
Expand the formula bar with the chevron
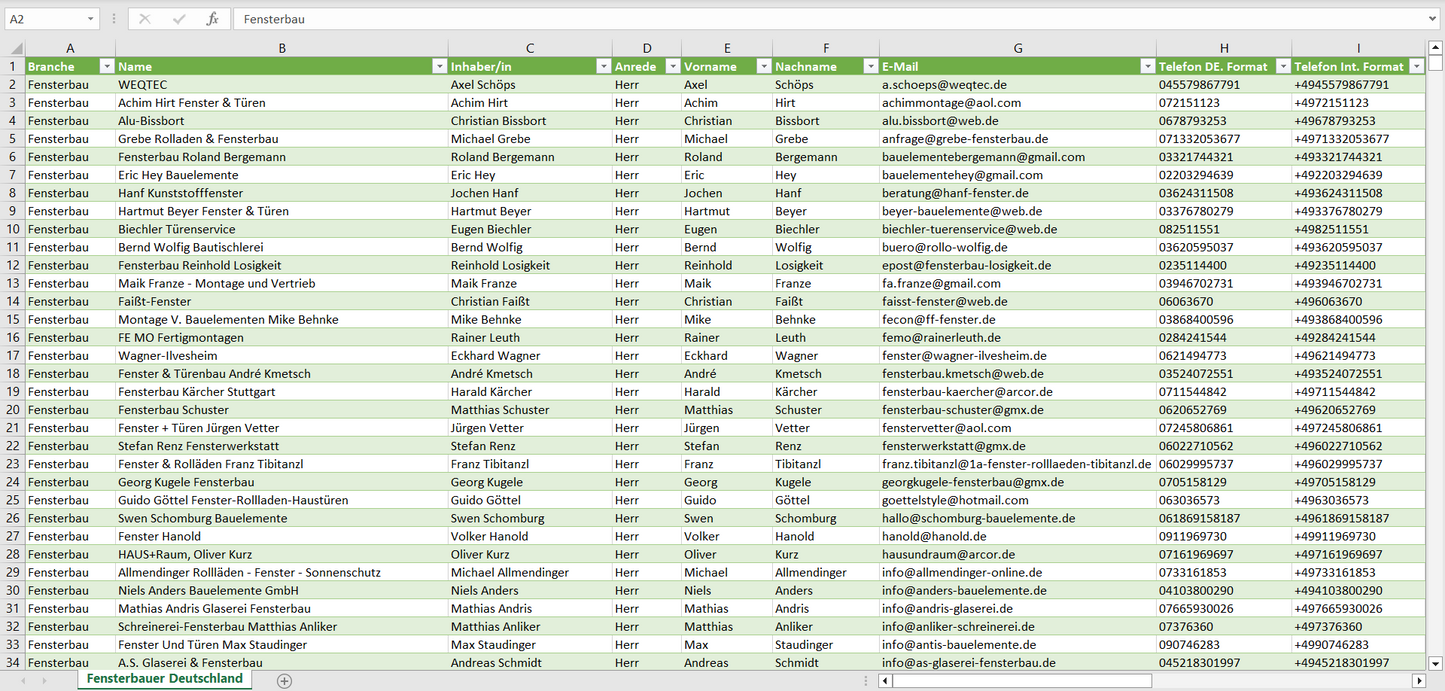1433,19
